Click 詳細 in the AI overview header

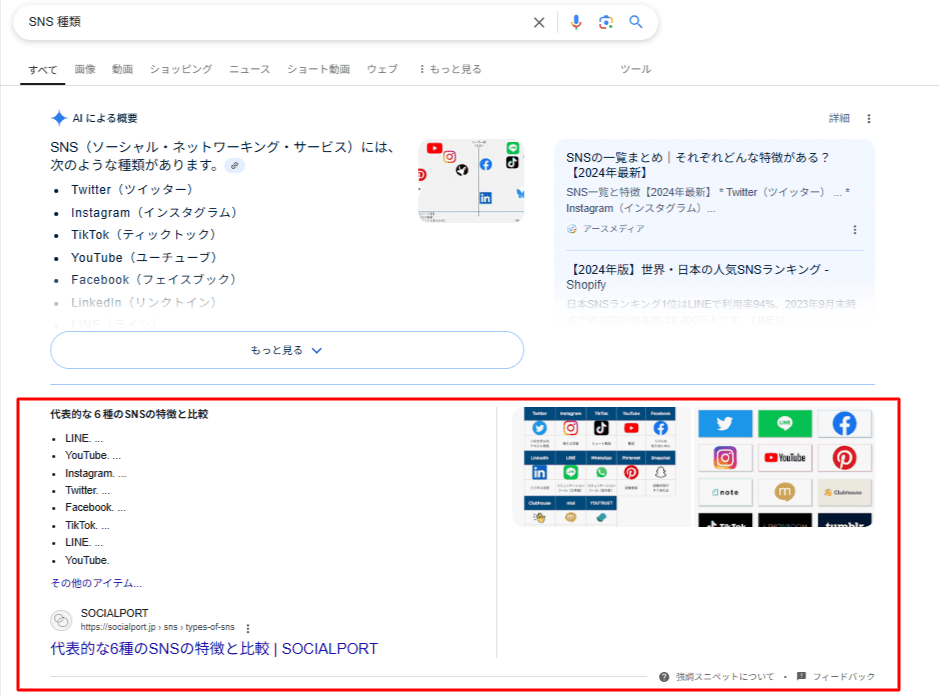pos(839,118)
